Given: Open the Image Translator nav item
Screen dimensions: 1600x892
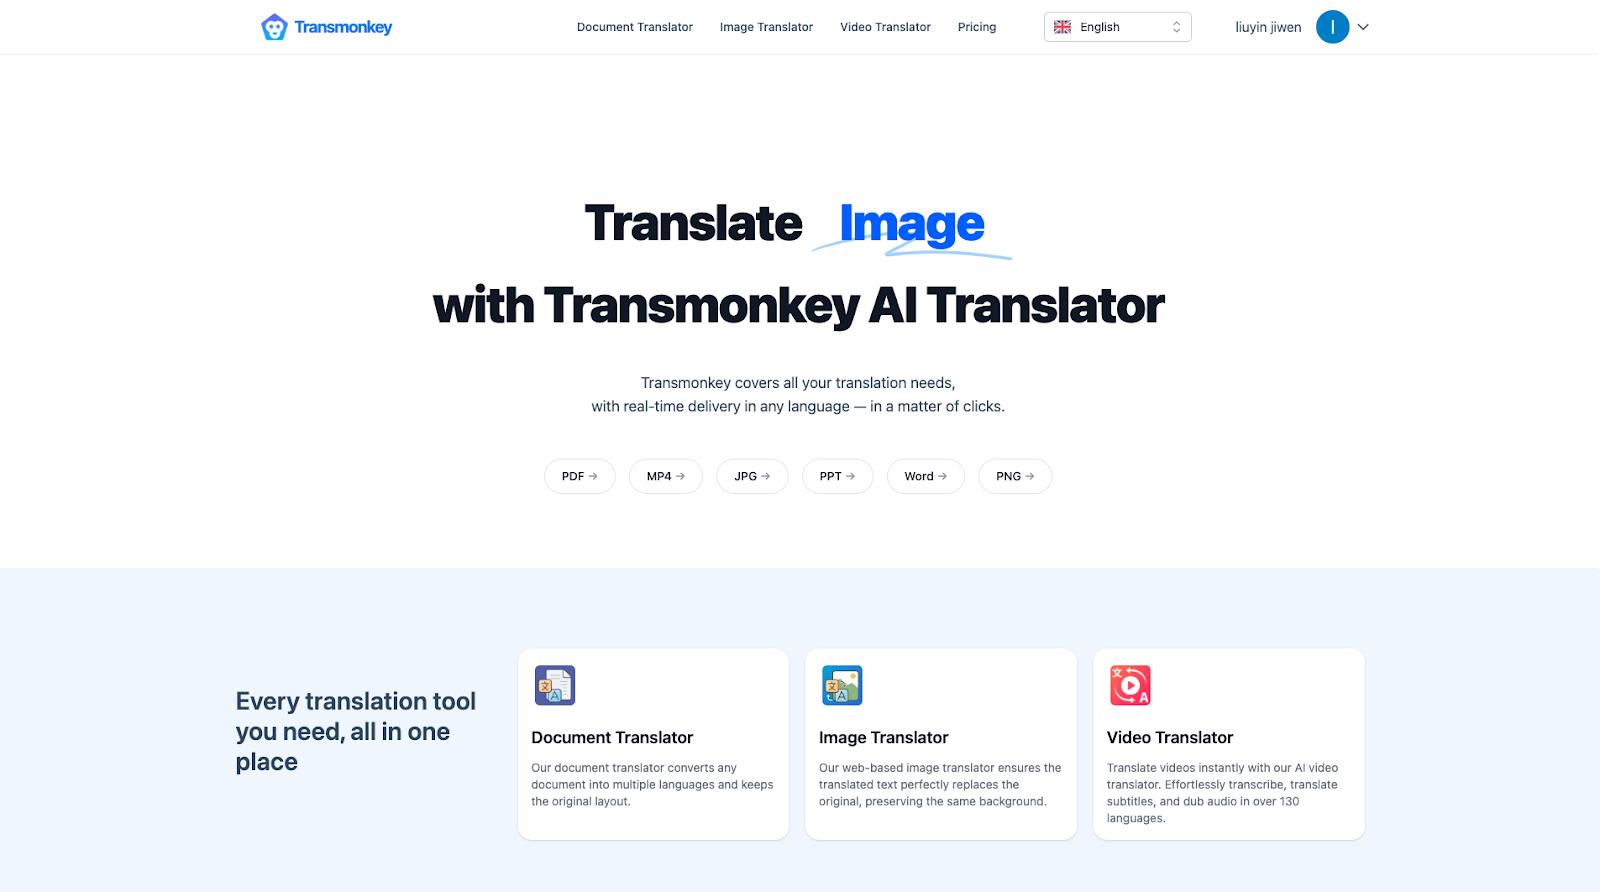Looking at the screenshot, I should 766,27.
